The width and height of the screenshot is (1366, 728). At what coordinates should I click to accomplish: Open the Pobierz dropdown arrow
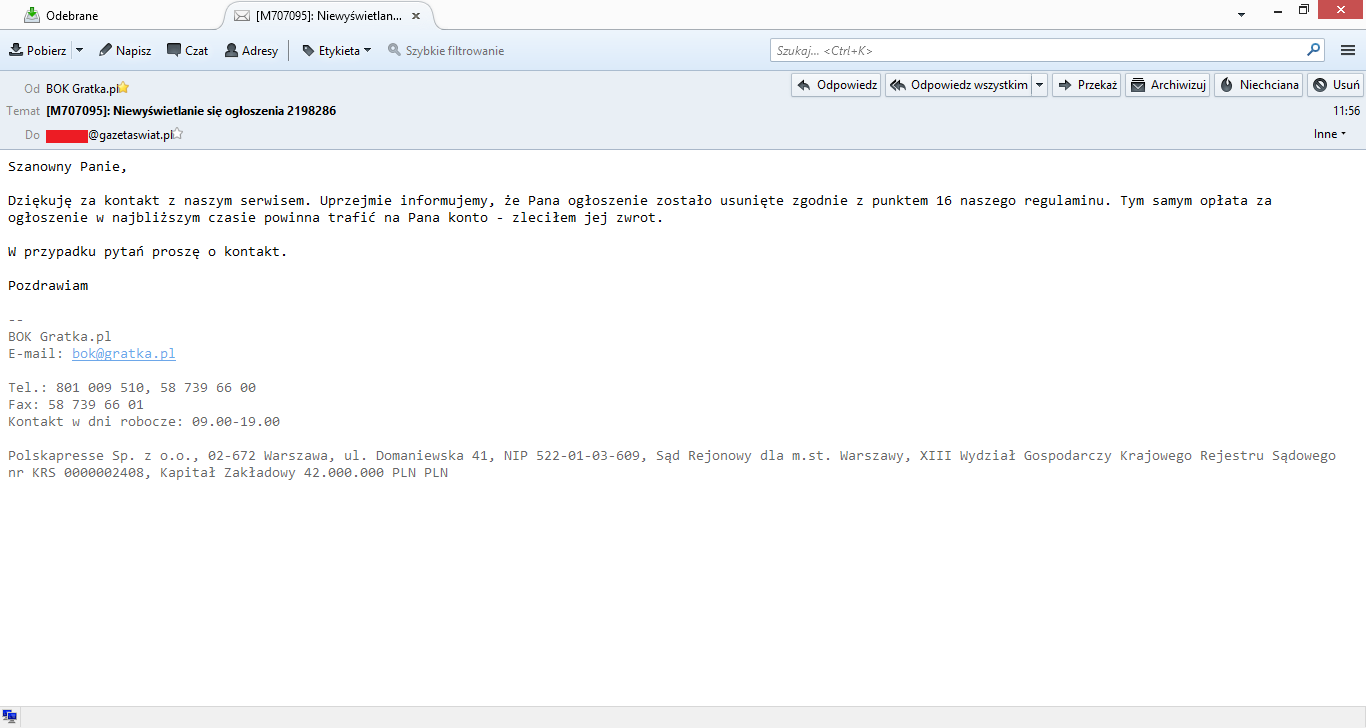[x=80, y=50]
